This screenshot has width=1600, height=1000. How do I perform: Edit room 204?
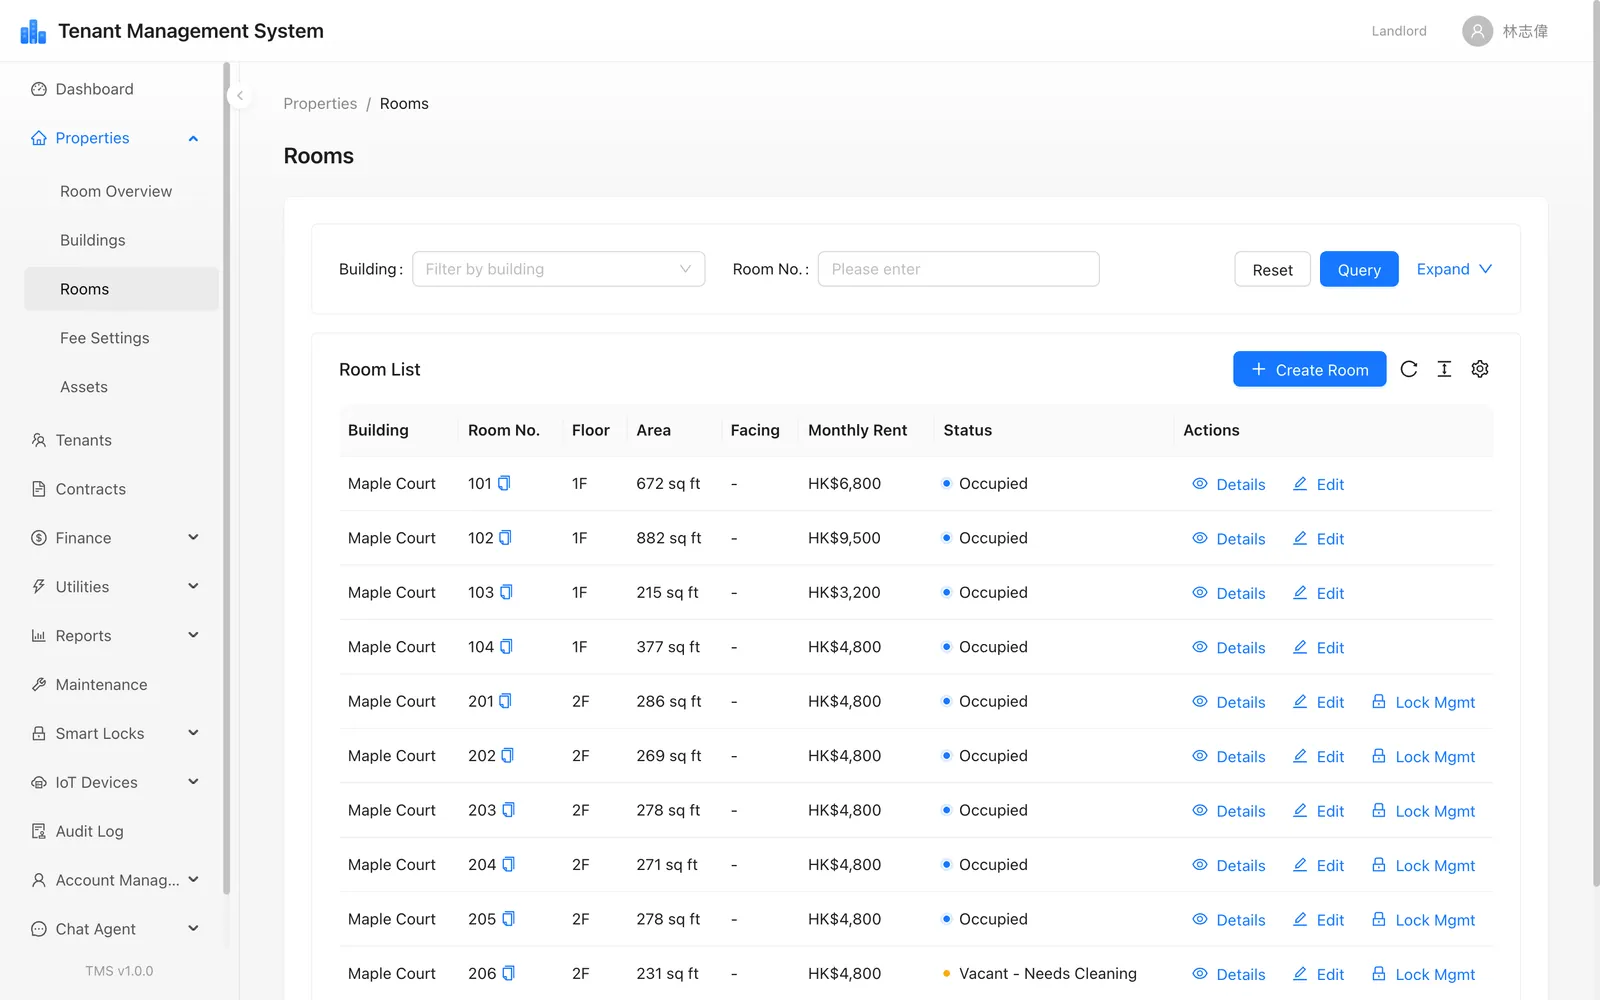coord(1318,865)
